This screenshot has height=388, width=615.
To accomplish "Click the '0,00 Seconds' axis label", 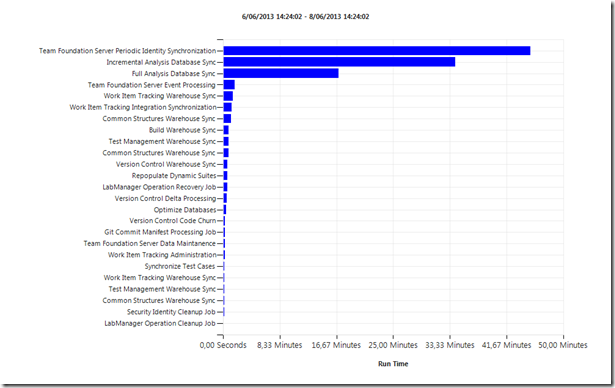I will point(223,345).
